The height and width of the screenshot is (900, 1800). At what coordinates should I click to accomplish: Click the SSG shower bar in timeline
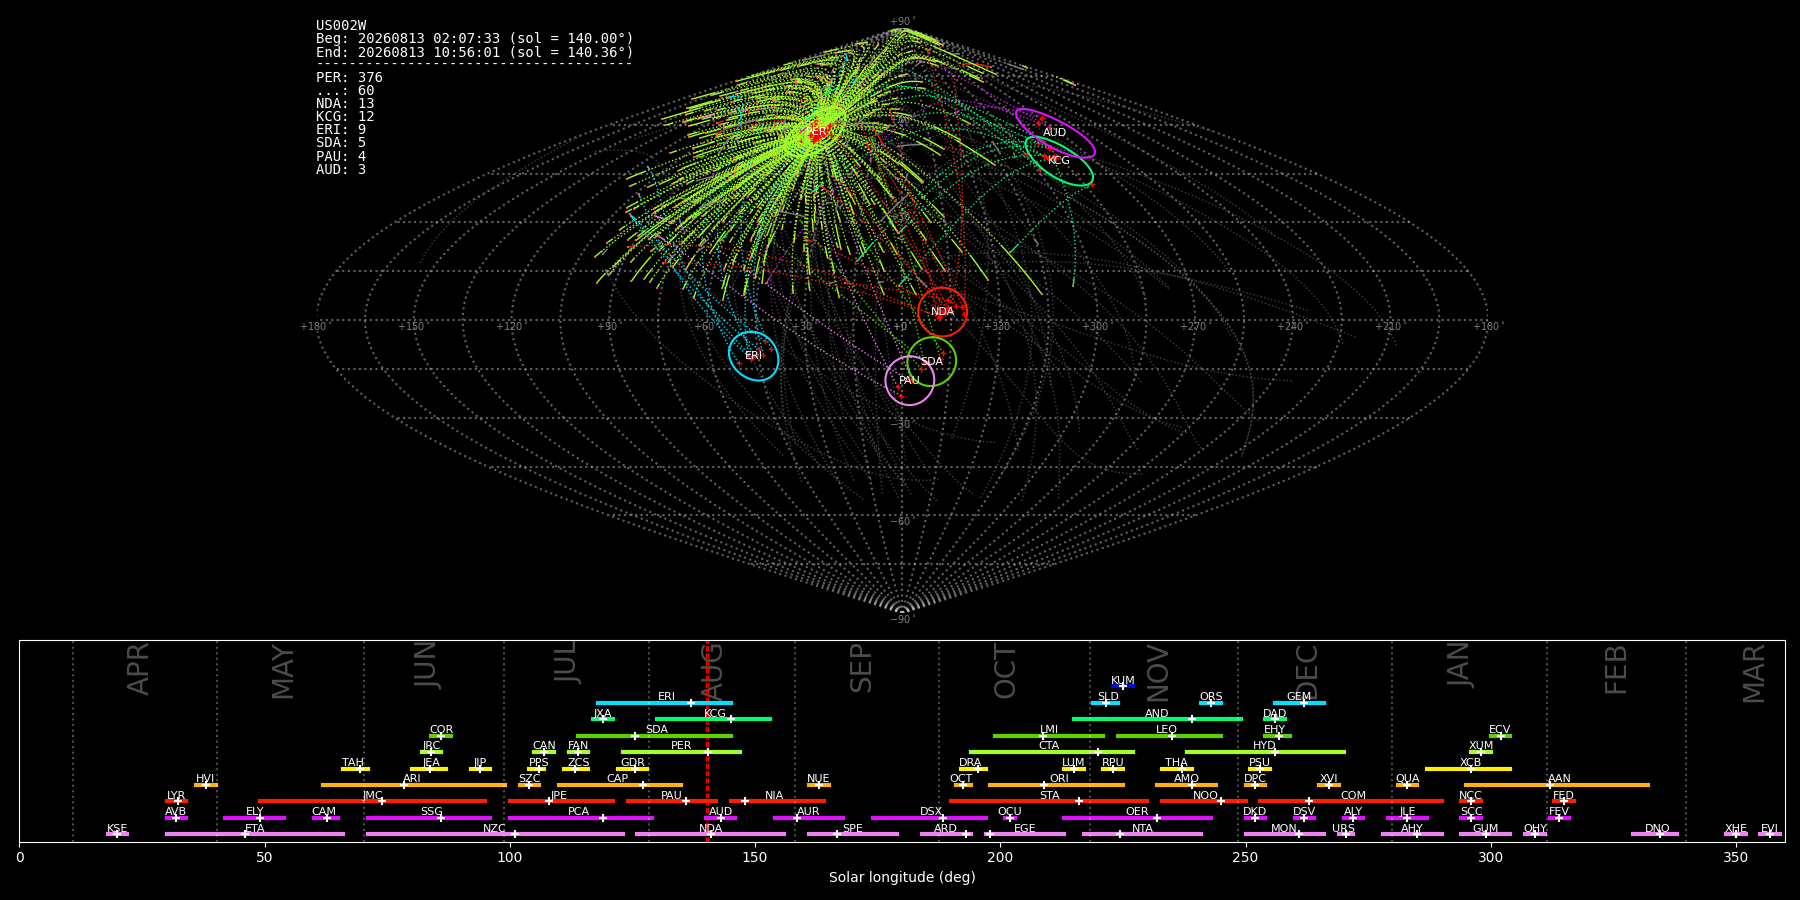[x=428, y=818]
